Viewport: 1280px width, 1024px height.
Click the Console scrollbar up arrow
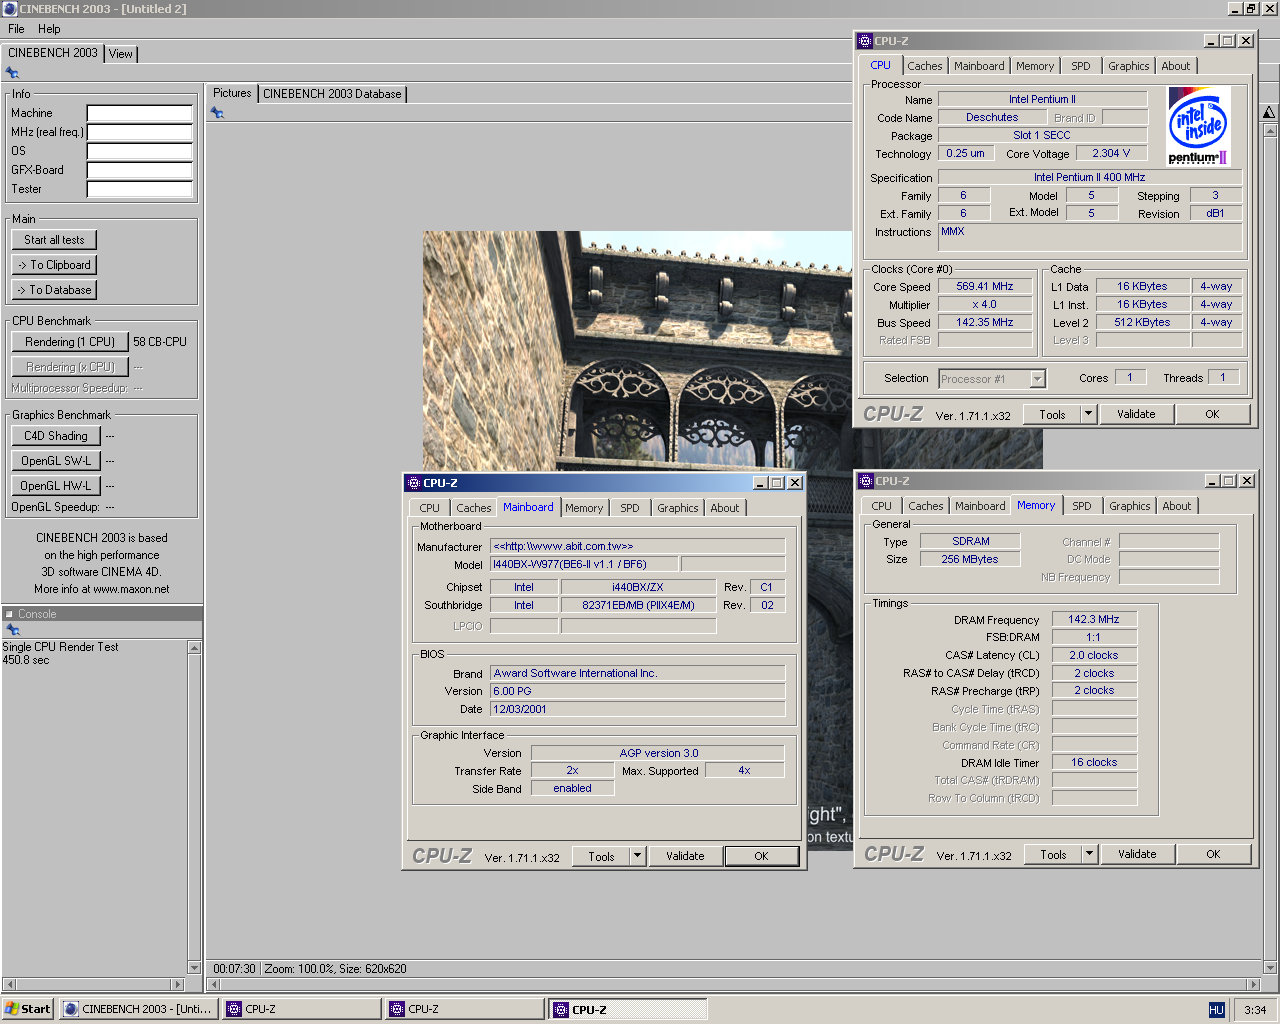(194, 647)
